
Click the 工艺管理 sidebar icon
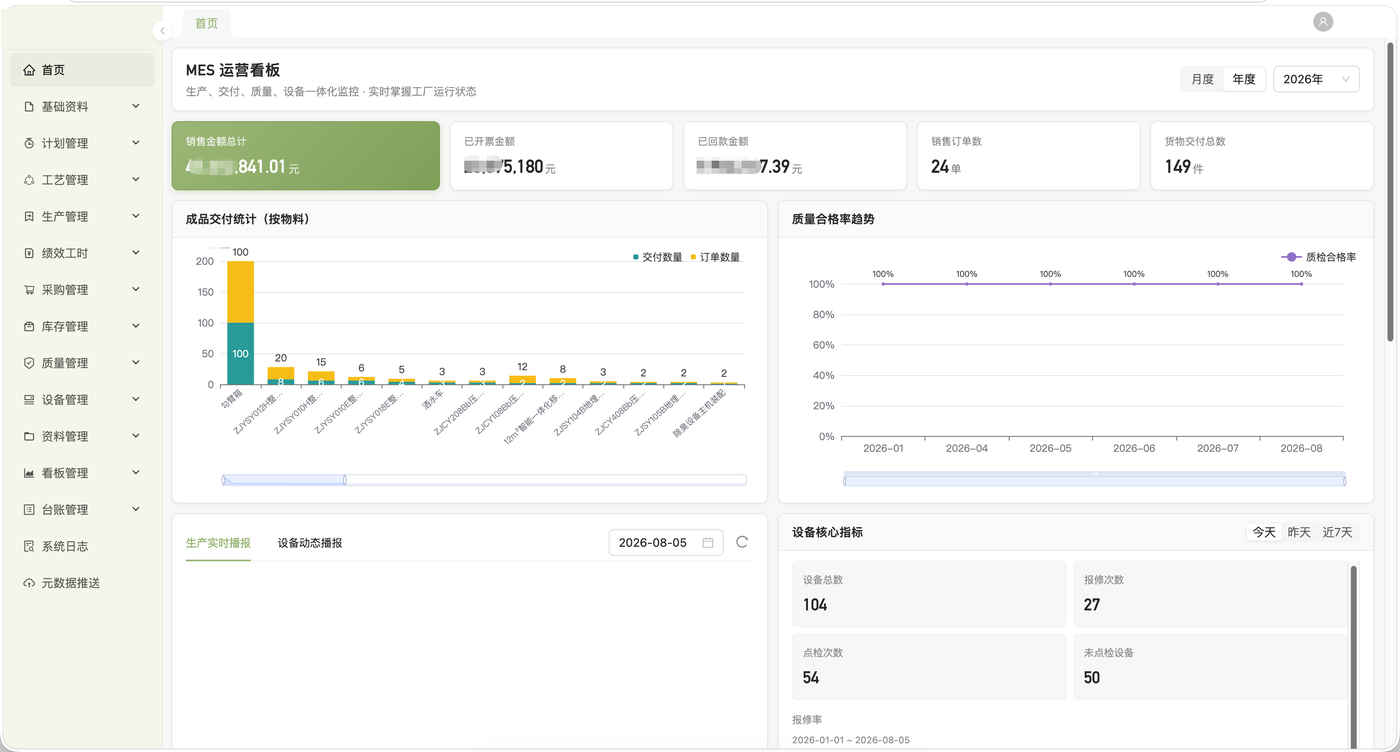coord(29,180)
